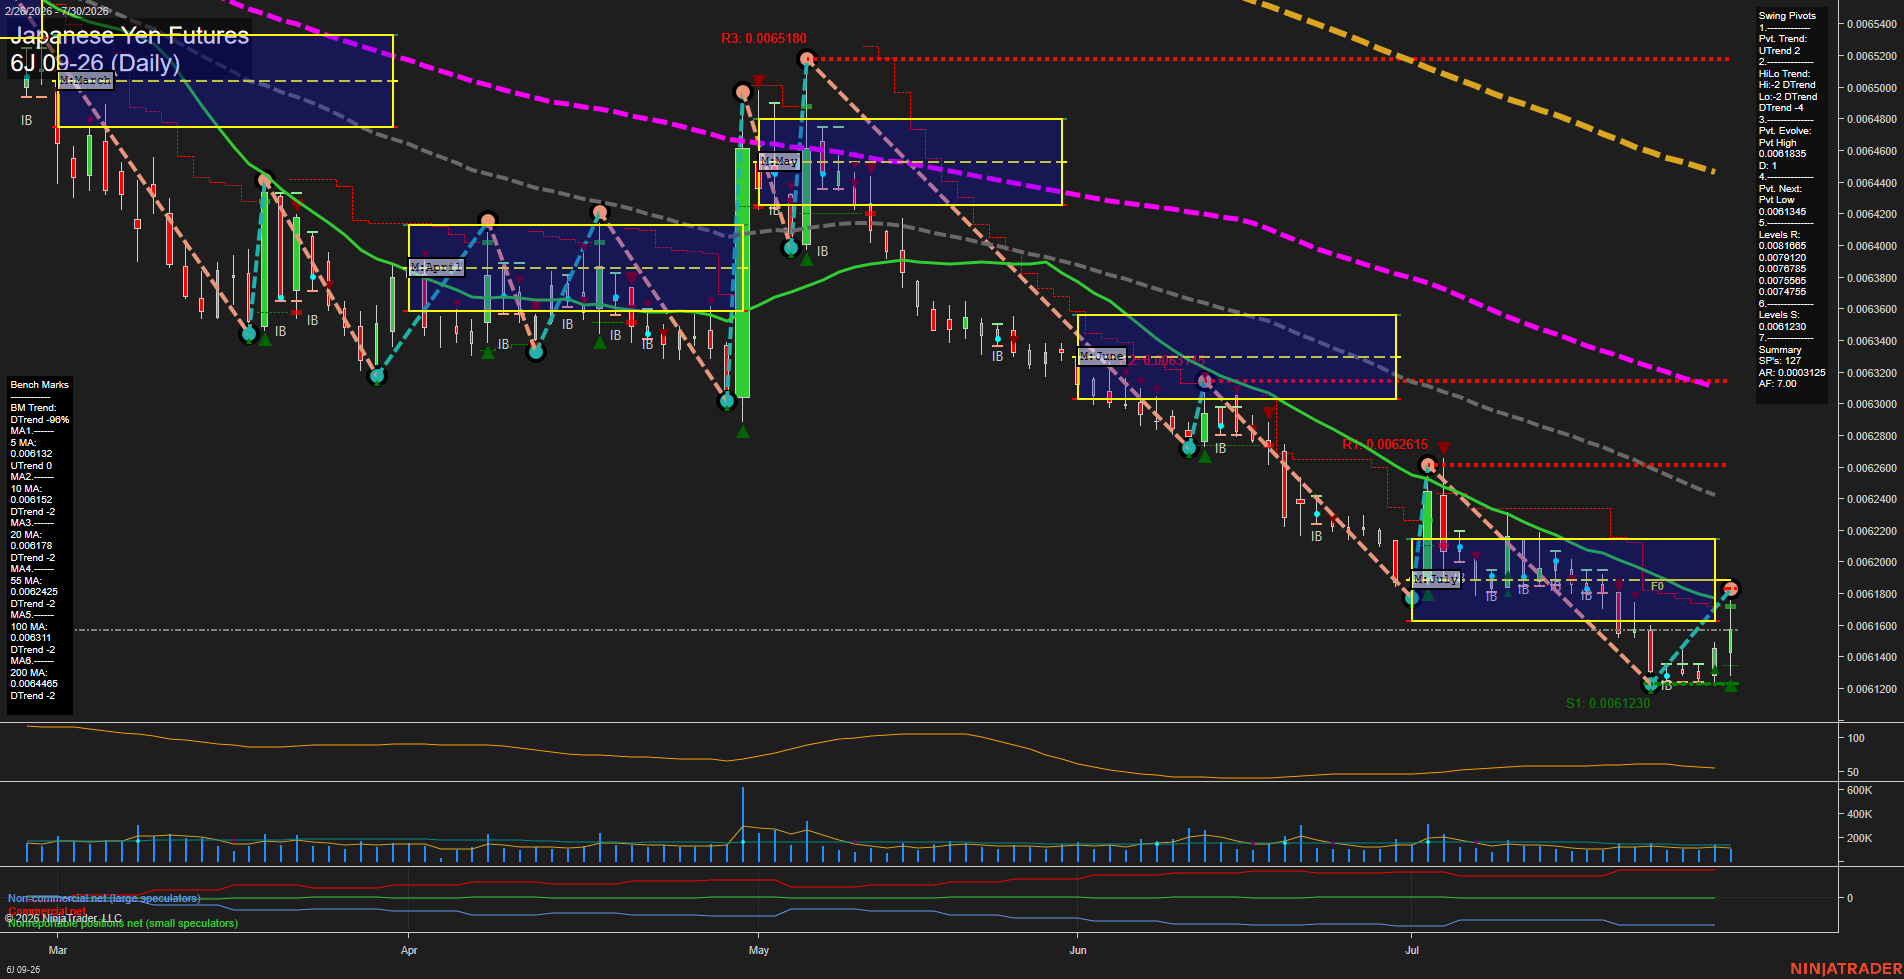Click the R3: 0.0065180 resistance label
The image size is (1904, 979).
[764, 39]
